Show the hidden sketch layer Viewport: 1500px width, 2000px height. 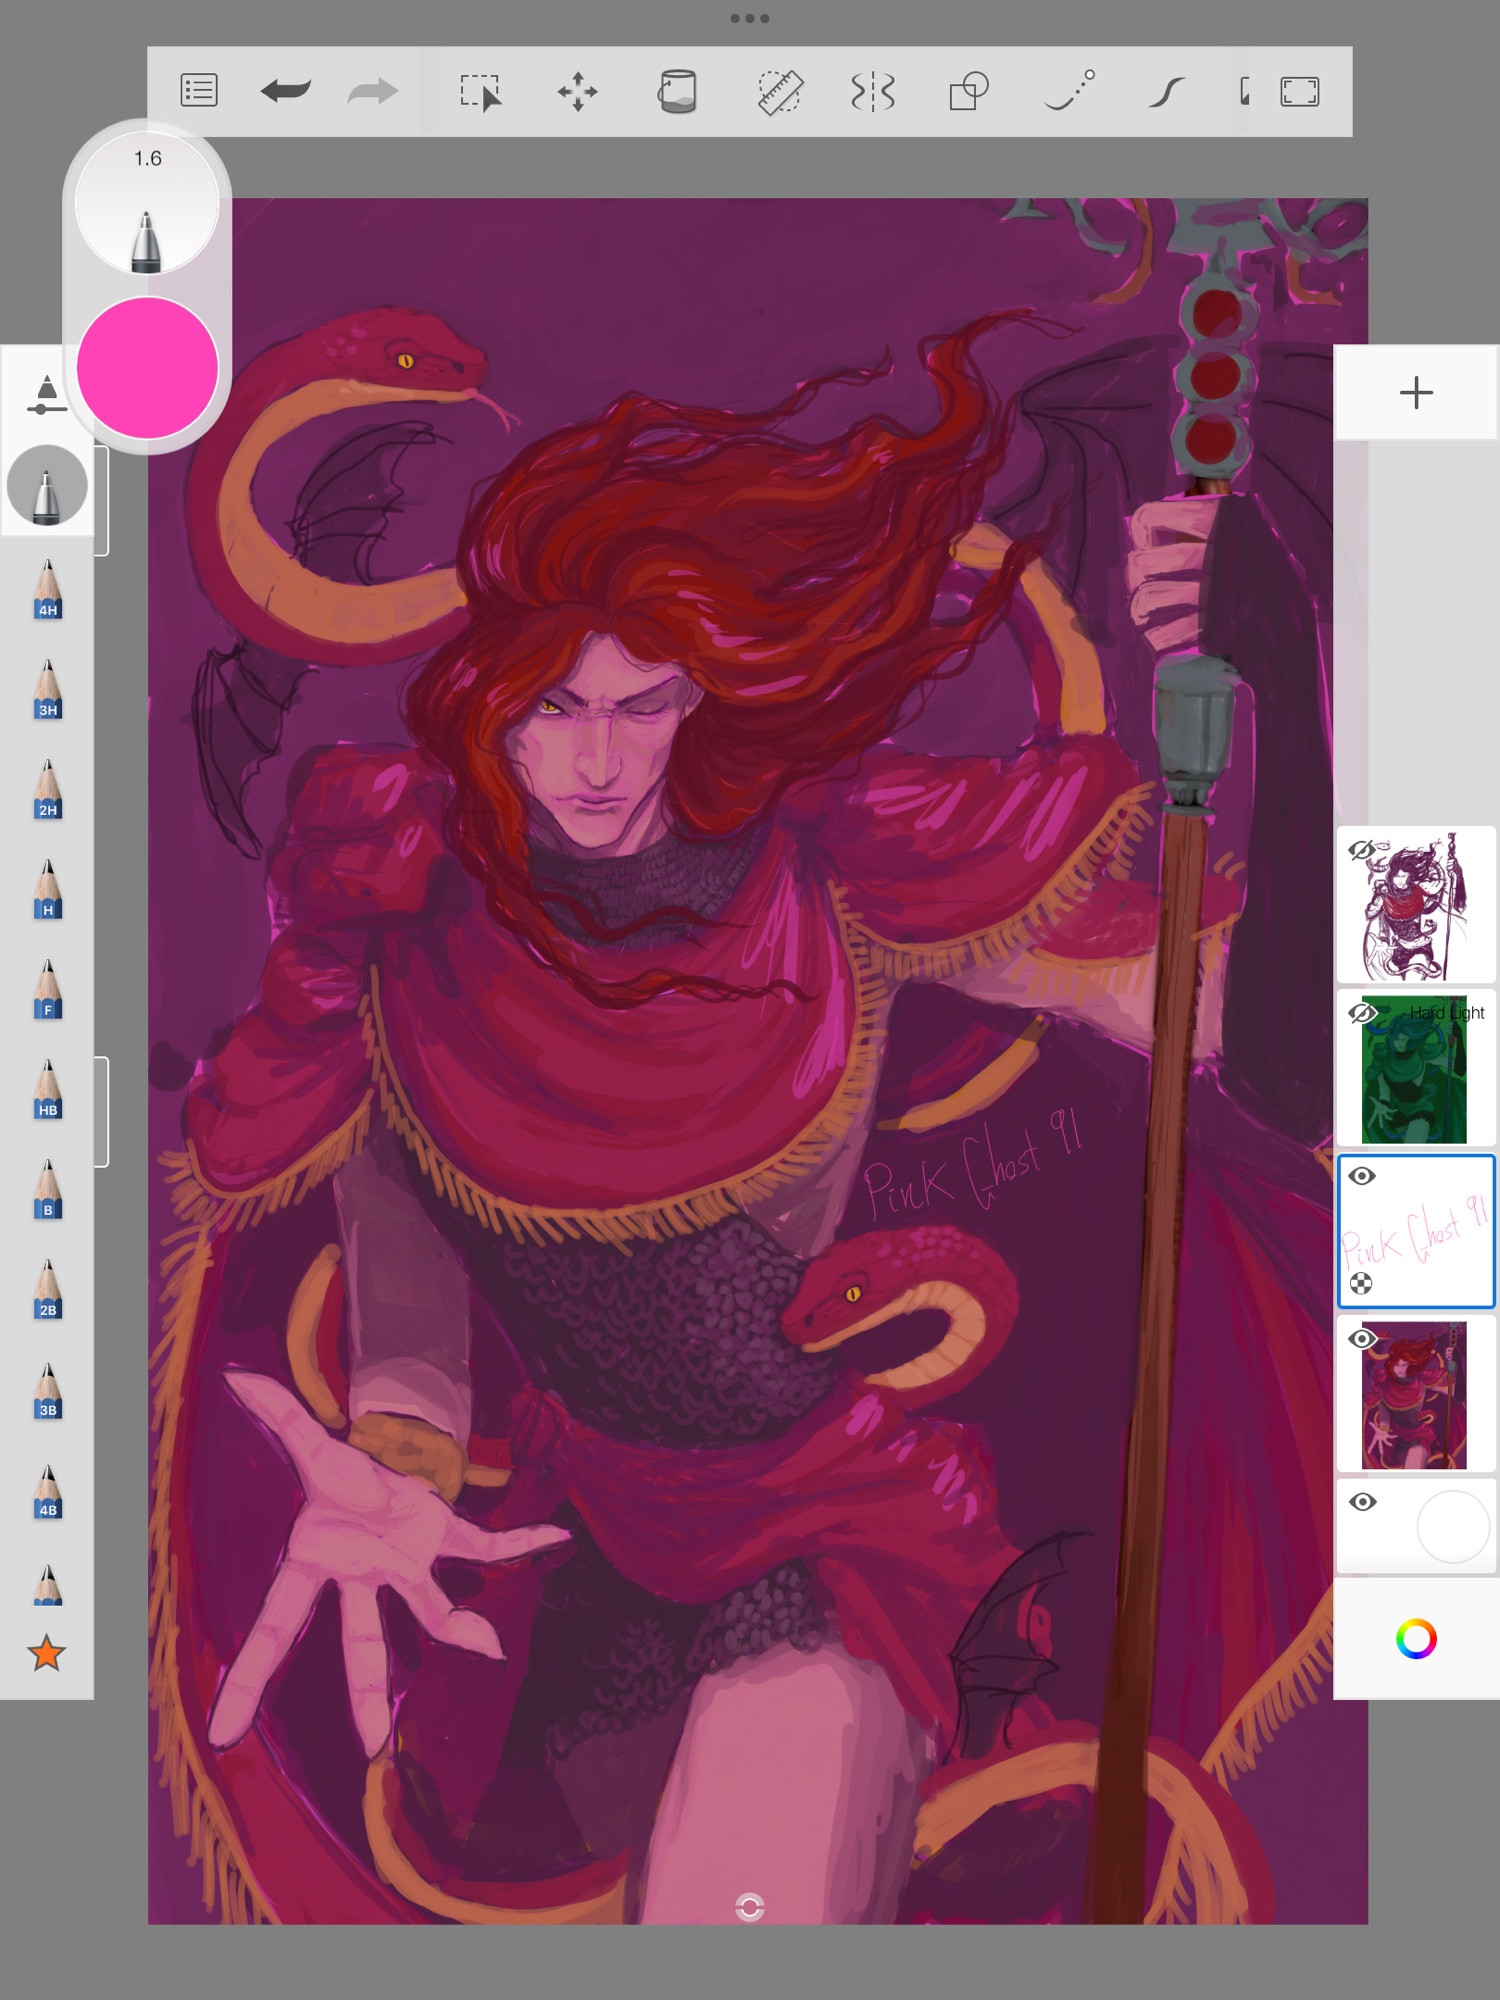click(1361, 850)
